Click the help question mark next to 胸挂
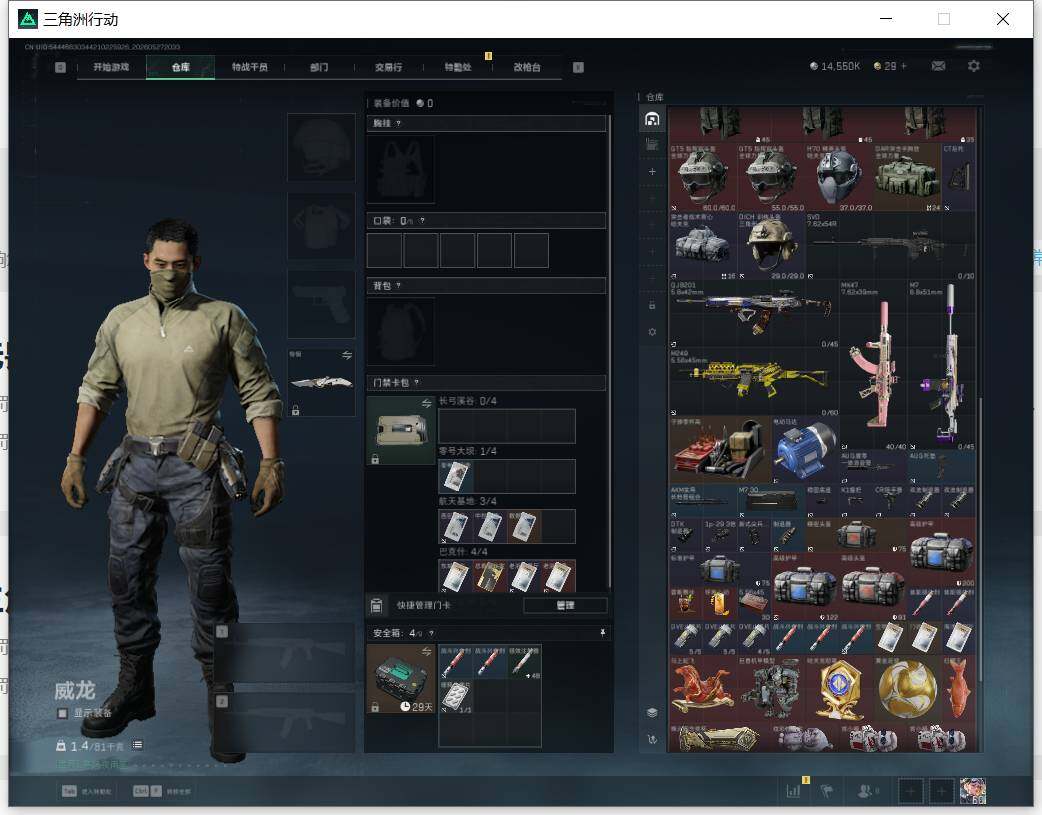 (398, 124)
